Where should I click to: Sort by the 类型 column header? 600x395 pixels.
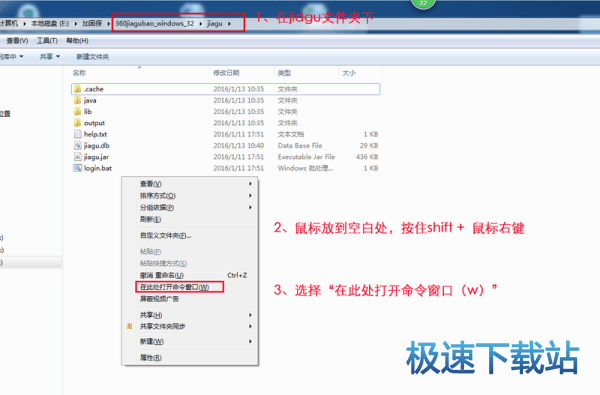pyautogui.click(x=284, y=73)
